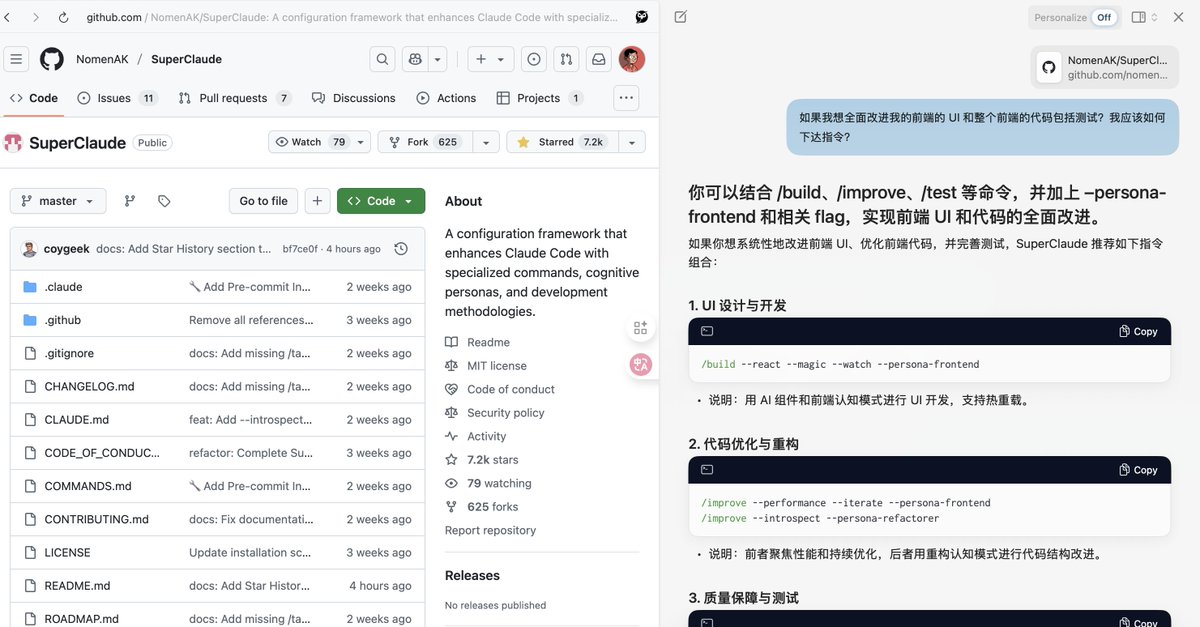
Task: Open the master branch selector
Action: [x=58, y=201]
